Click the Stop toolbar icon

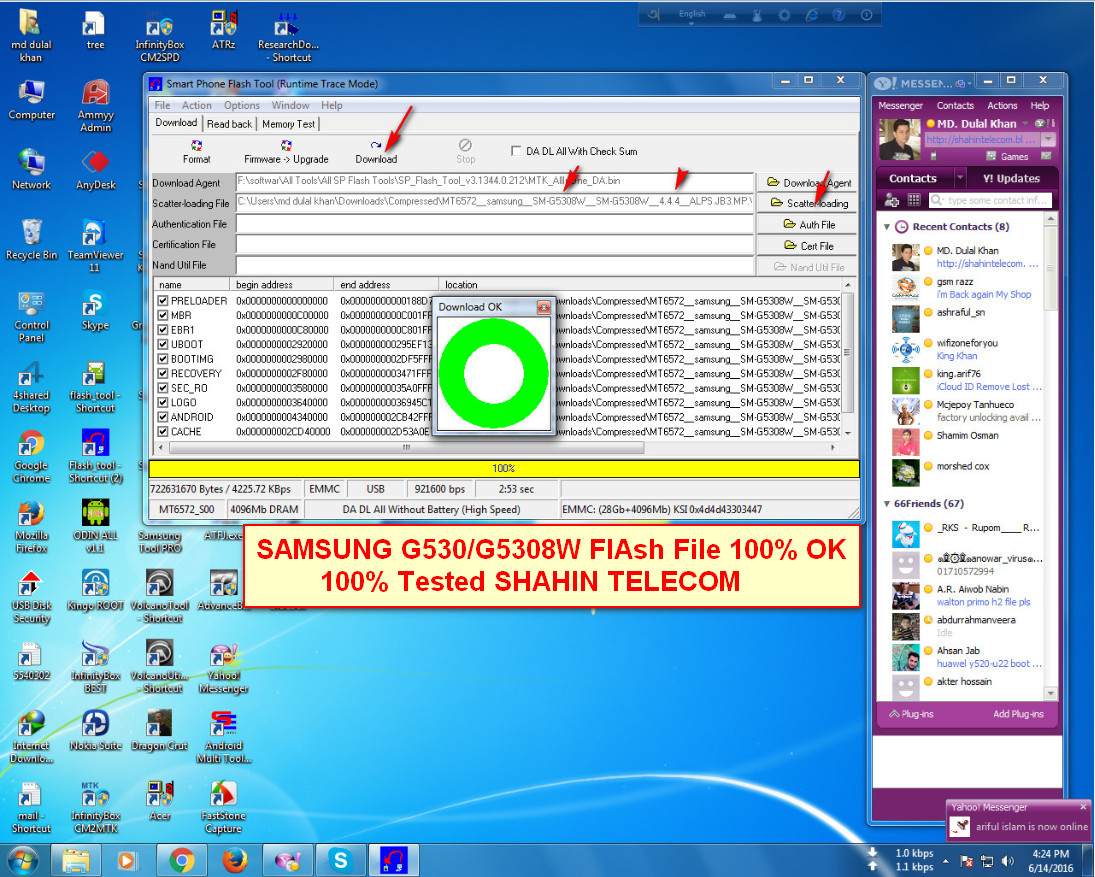pyautogui.click(x=465, y=152)
